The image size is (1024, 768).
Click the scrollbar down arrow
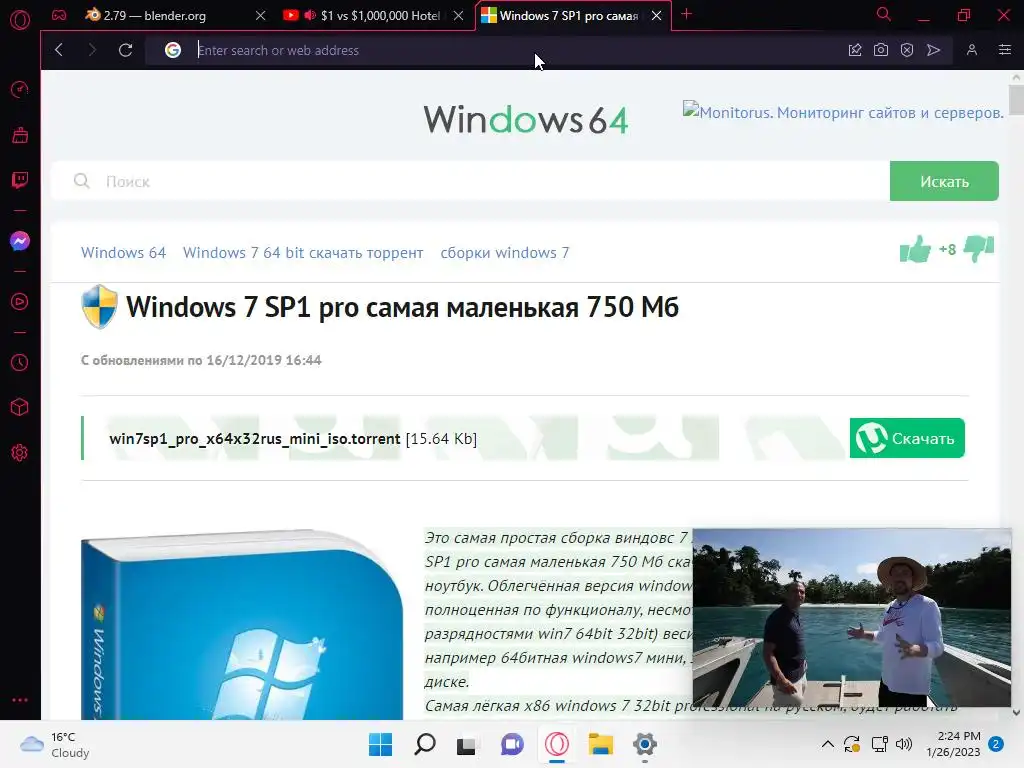(x=1016, y=712)
